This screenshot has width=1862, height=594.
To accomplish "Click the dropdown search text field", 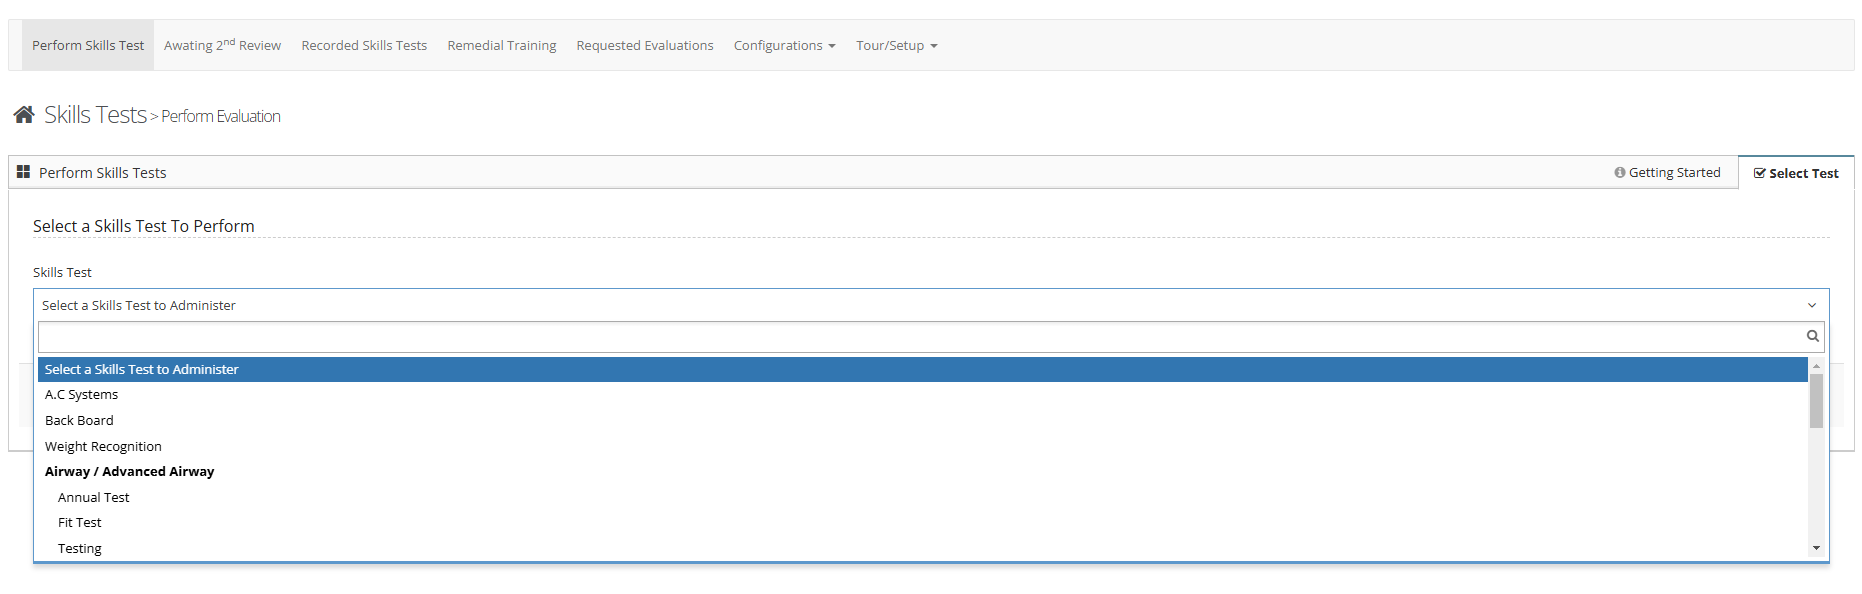I will [920, 337].
